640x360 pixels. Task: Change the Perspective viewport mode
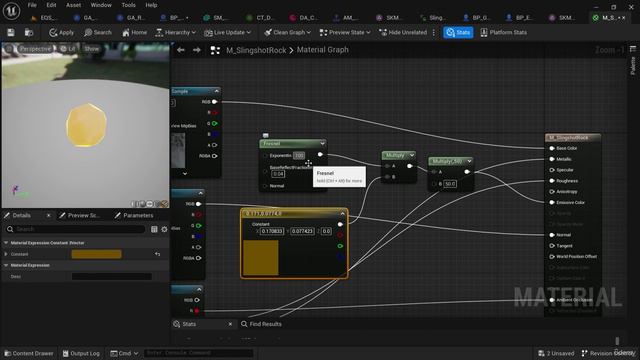click(35, 49)
